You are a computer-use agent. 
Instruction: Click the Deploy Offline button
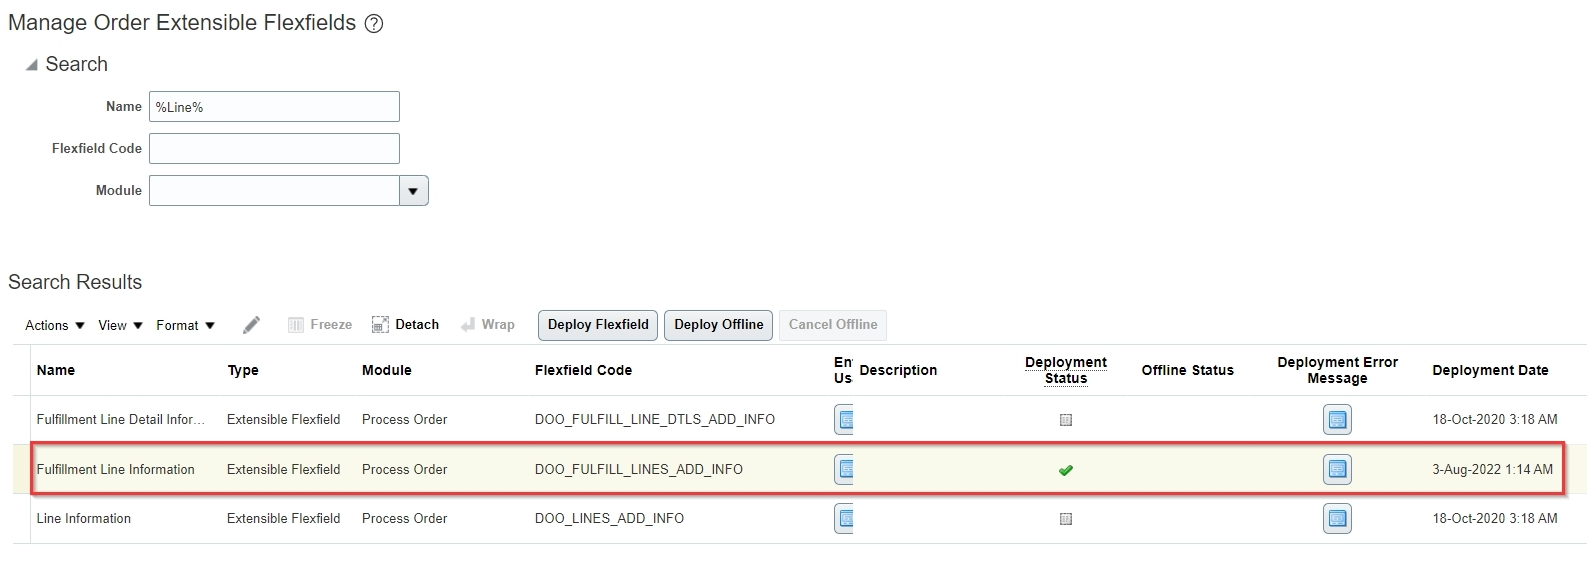coord(718,325)
